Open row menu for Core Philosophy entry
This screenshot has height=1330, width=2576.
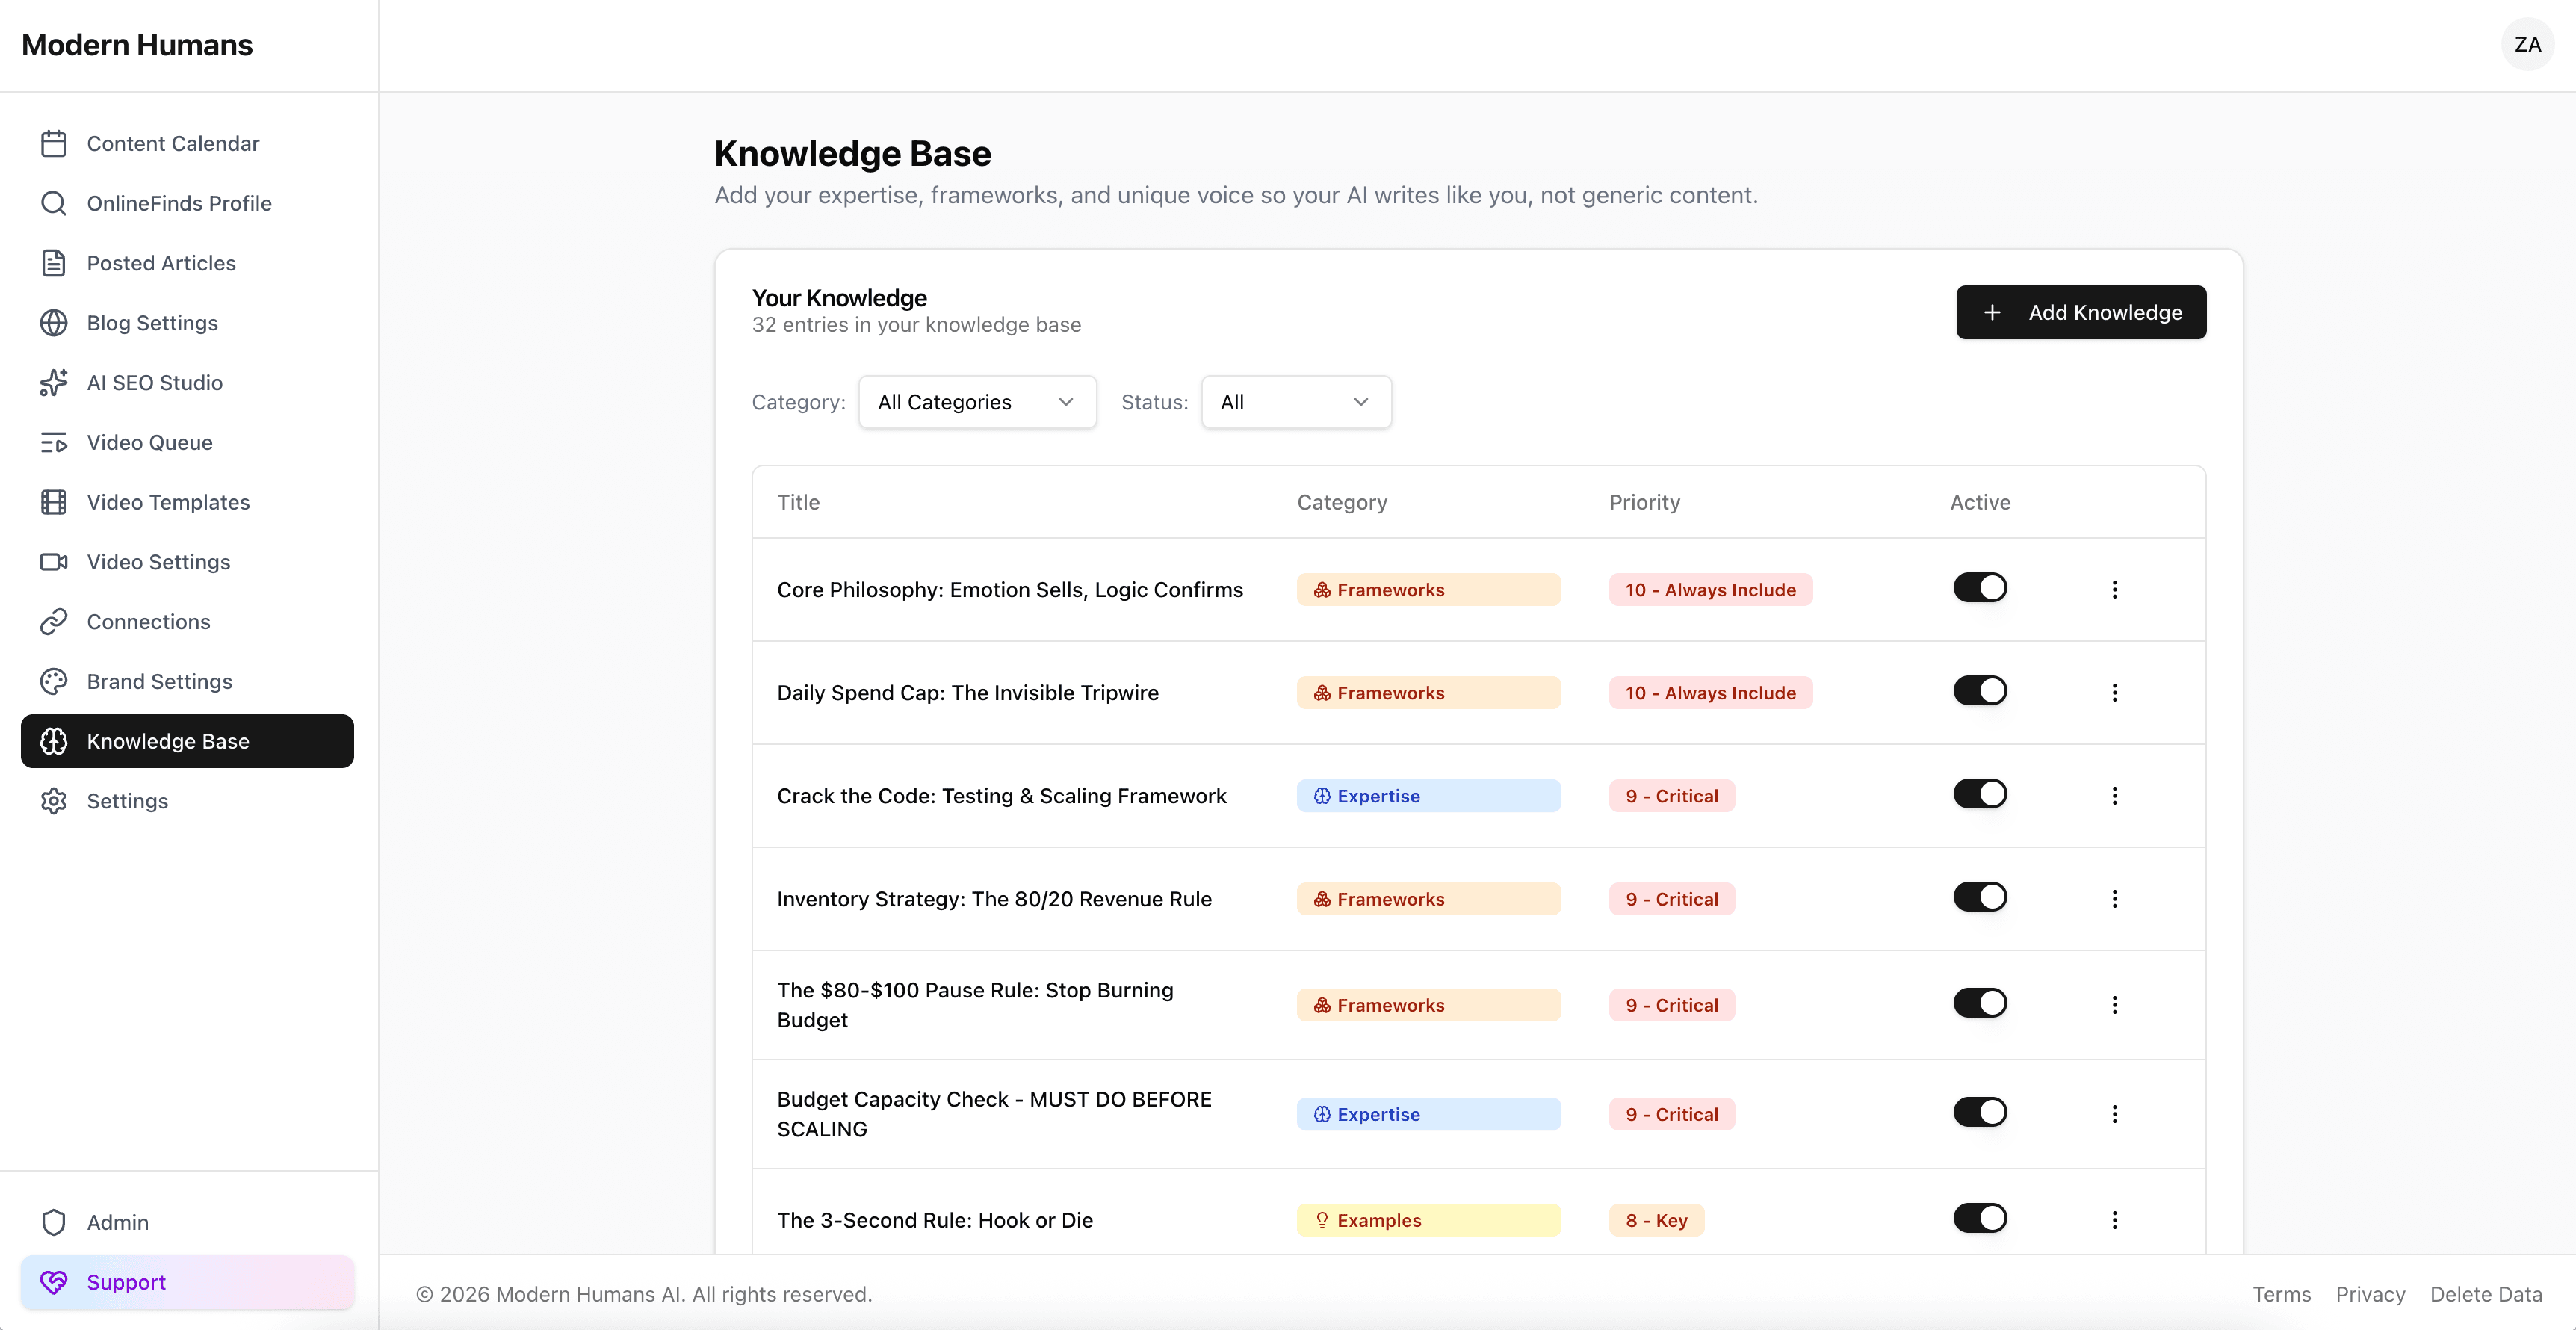(x=2114, y=590)
